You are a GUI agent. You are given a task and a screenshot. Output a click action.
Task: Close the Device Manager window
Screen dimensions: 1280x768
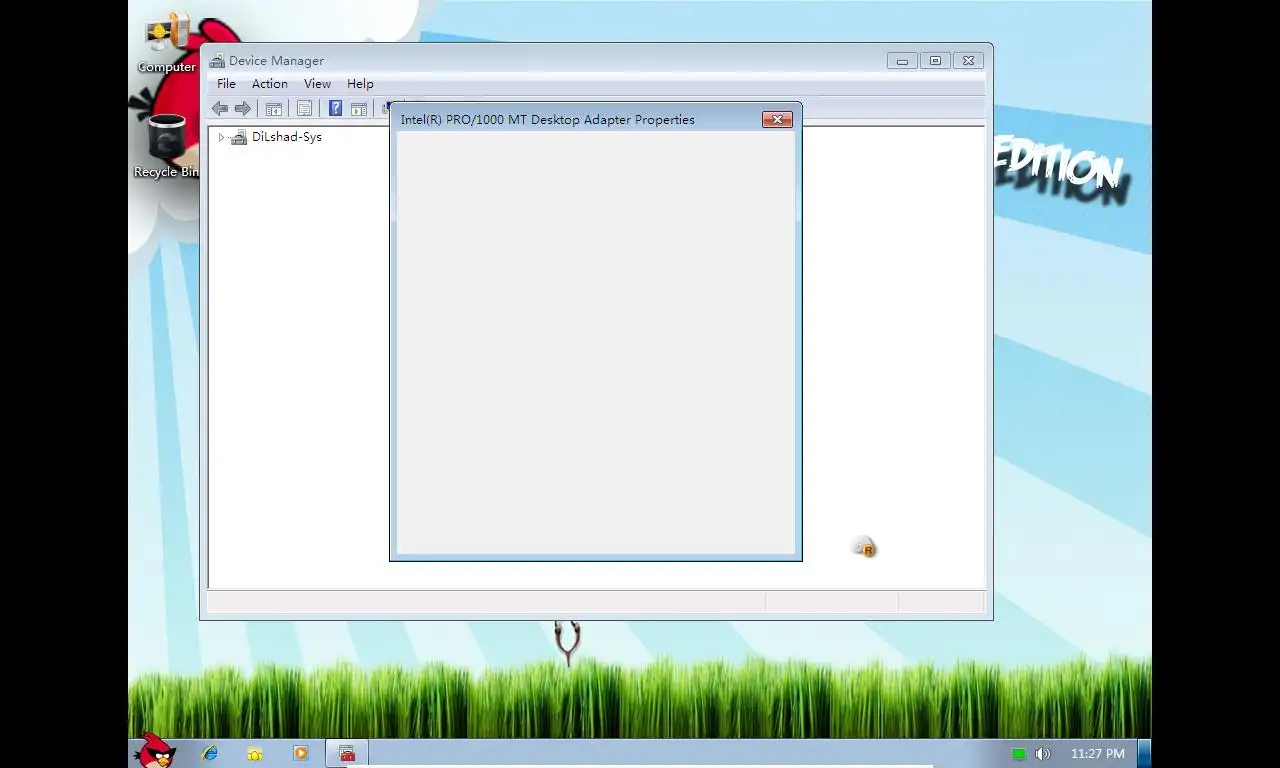pos(968,61)
